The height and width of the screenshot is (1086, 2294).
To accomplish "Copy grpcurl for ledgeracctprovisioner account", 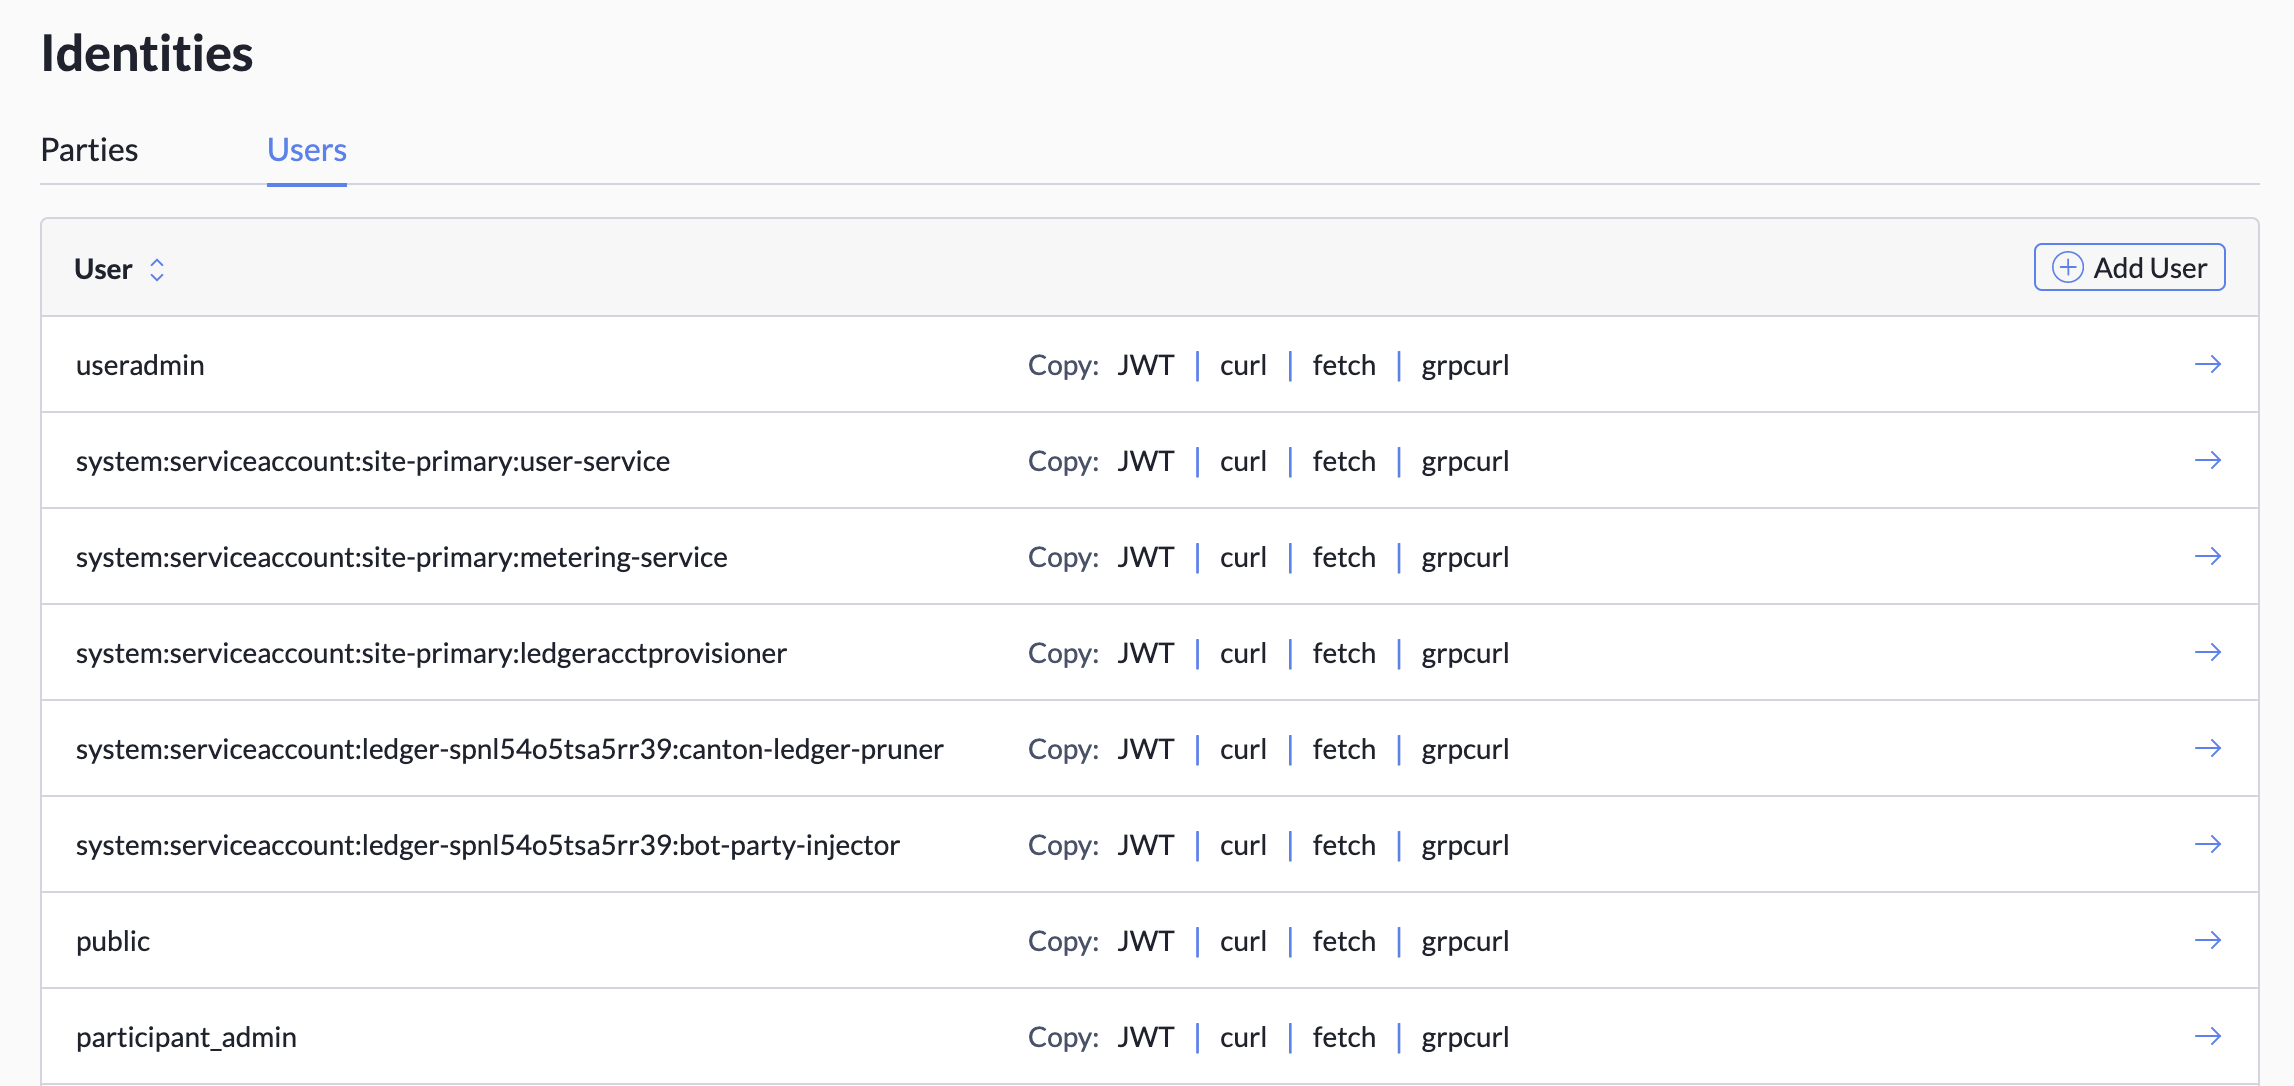I will click(x=1465, y=653).
